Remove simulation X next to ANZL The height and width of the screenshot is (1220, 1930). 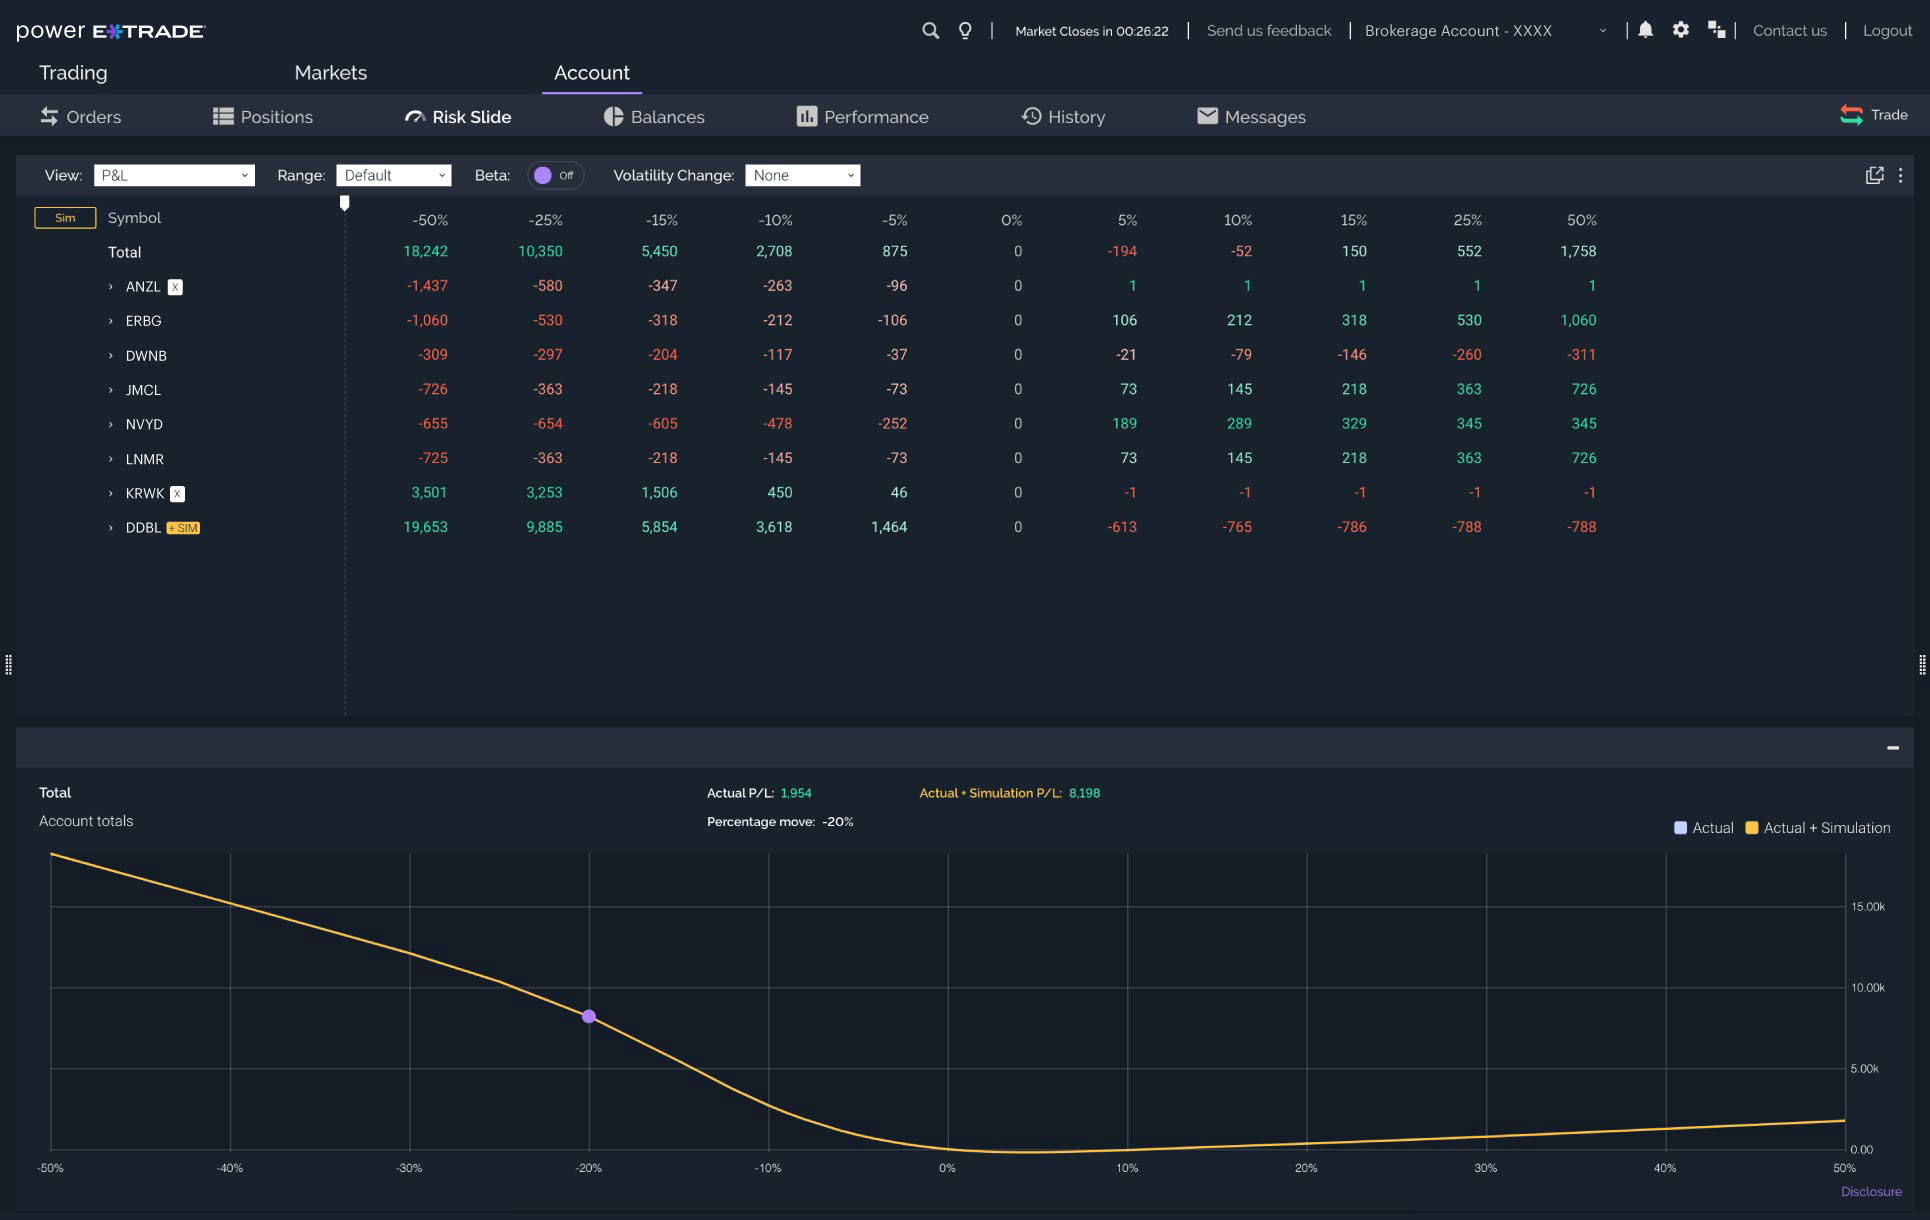point(175,287)
